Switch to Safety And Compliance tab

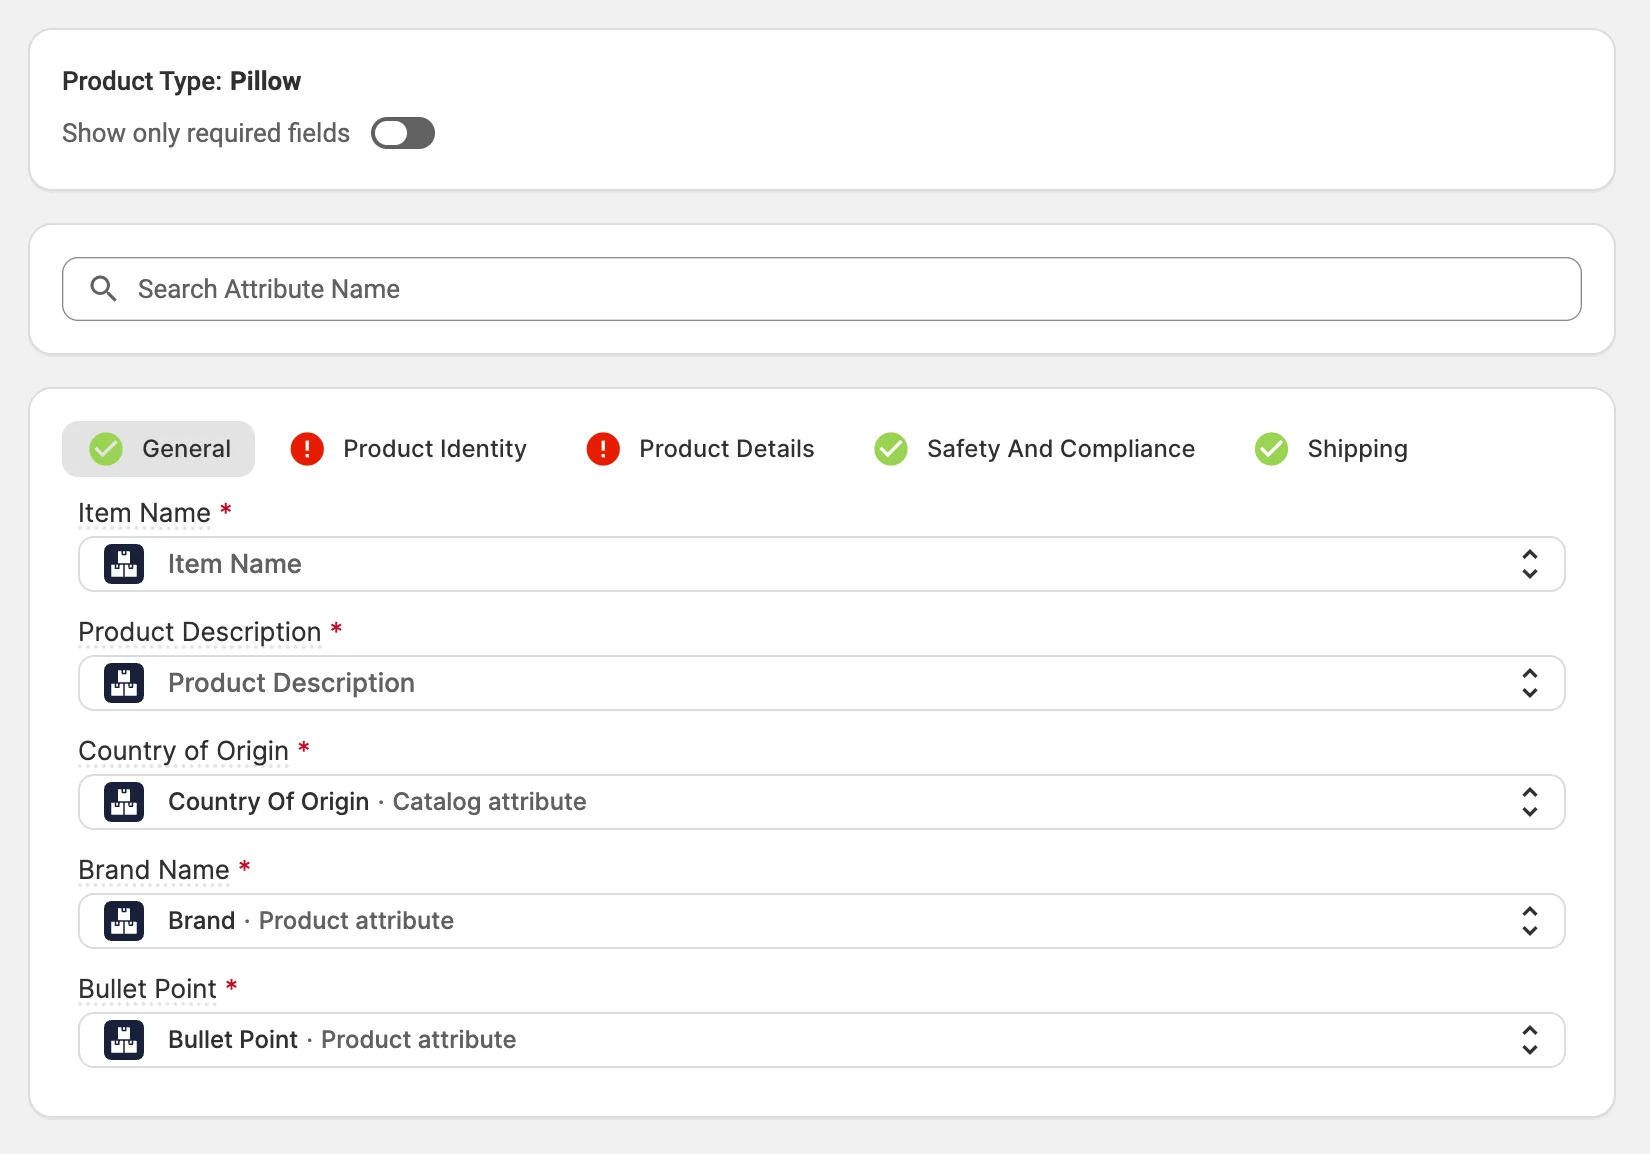pos(1034,449)
